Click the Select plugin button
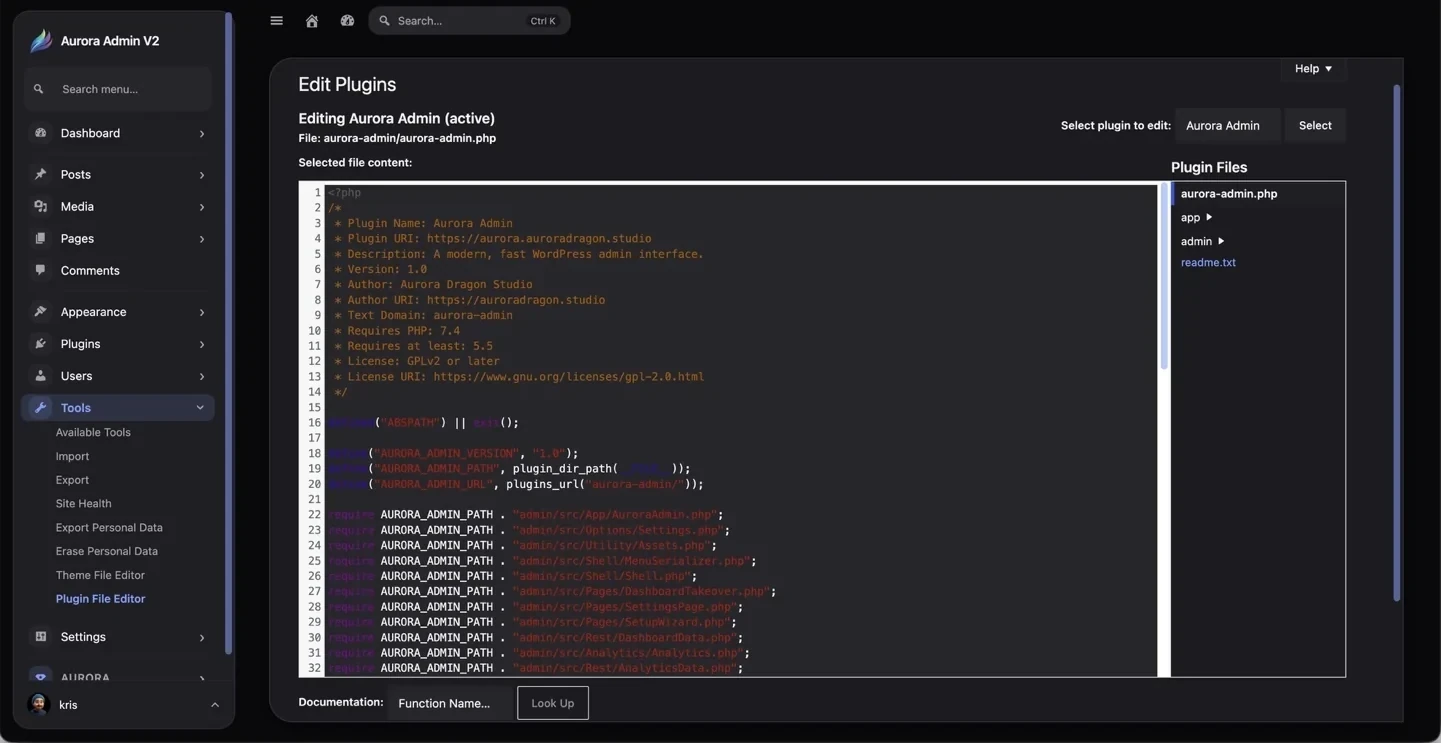The height and width of the screenshot is (743, 1441). (1315, 125)
